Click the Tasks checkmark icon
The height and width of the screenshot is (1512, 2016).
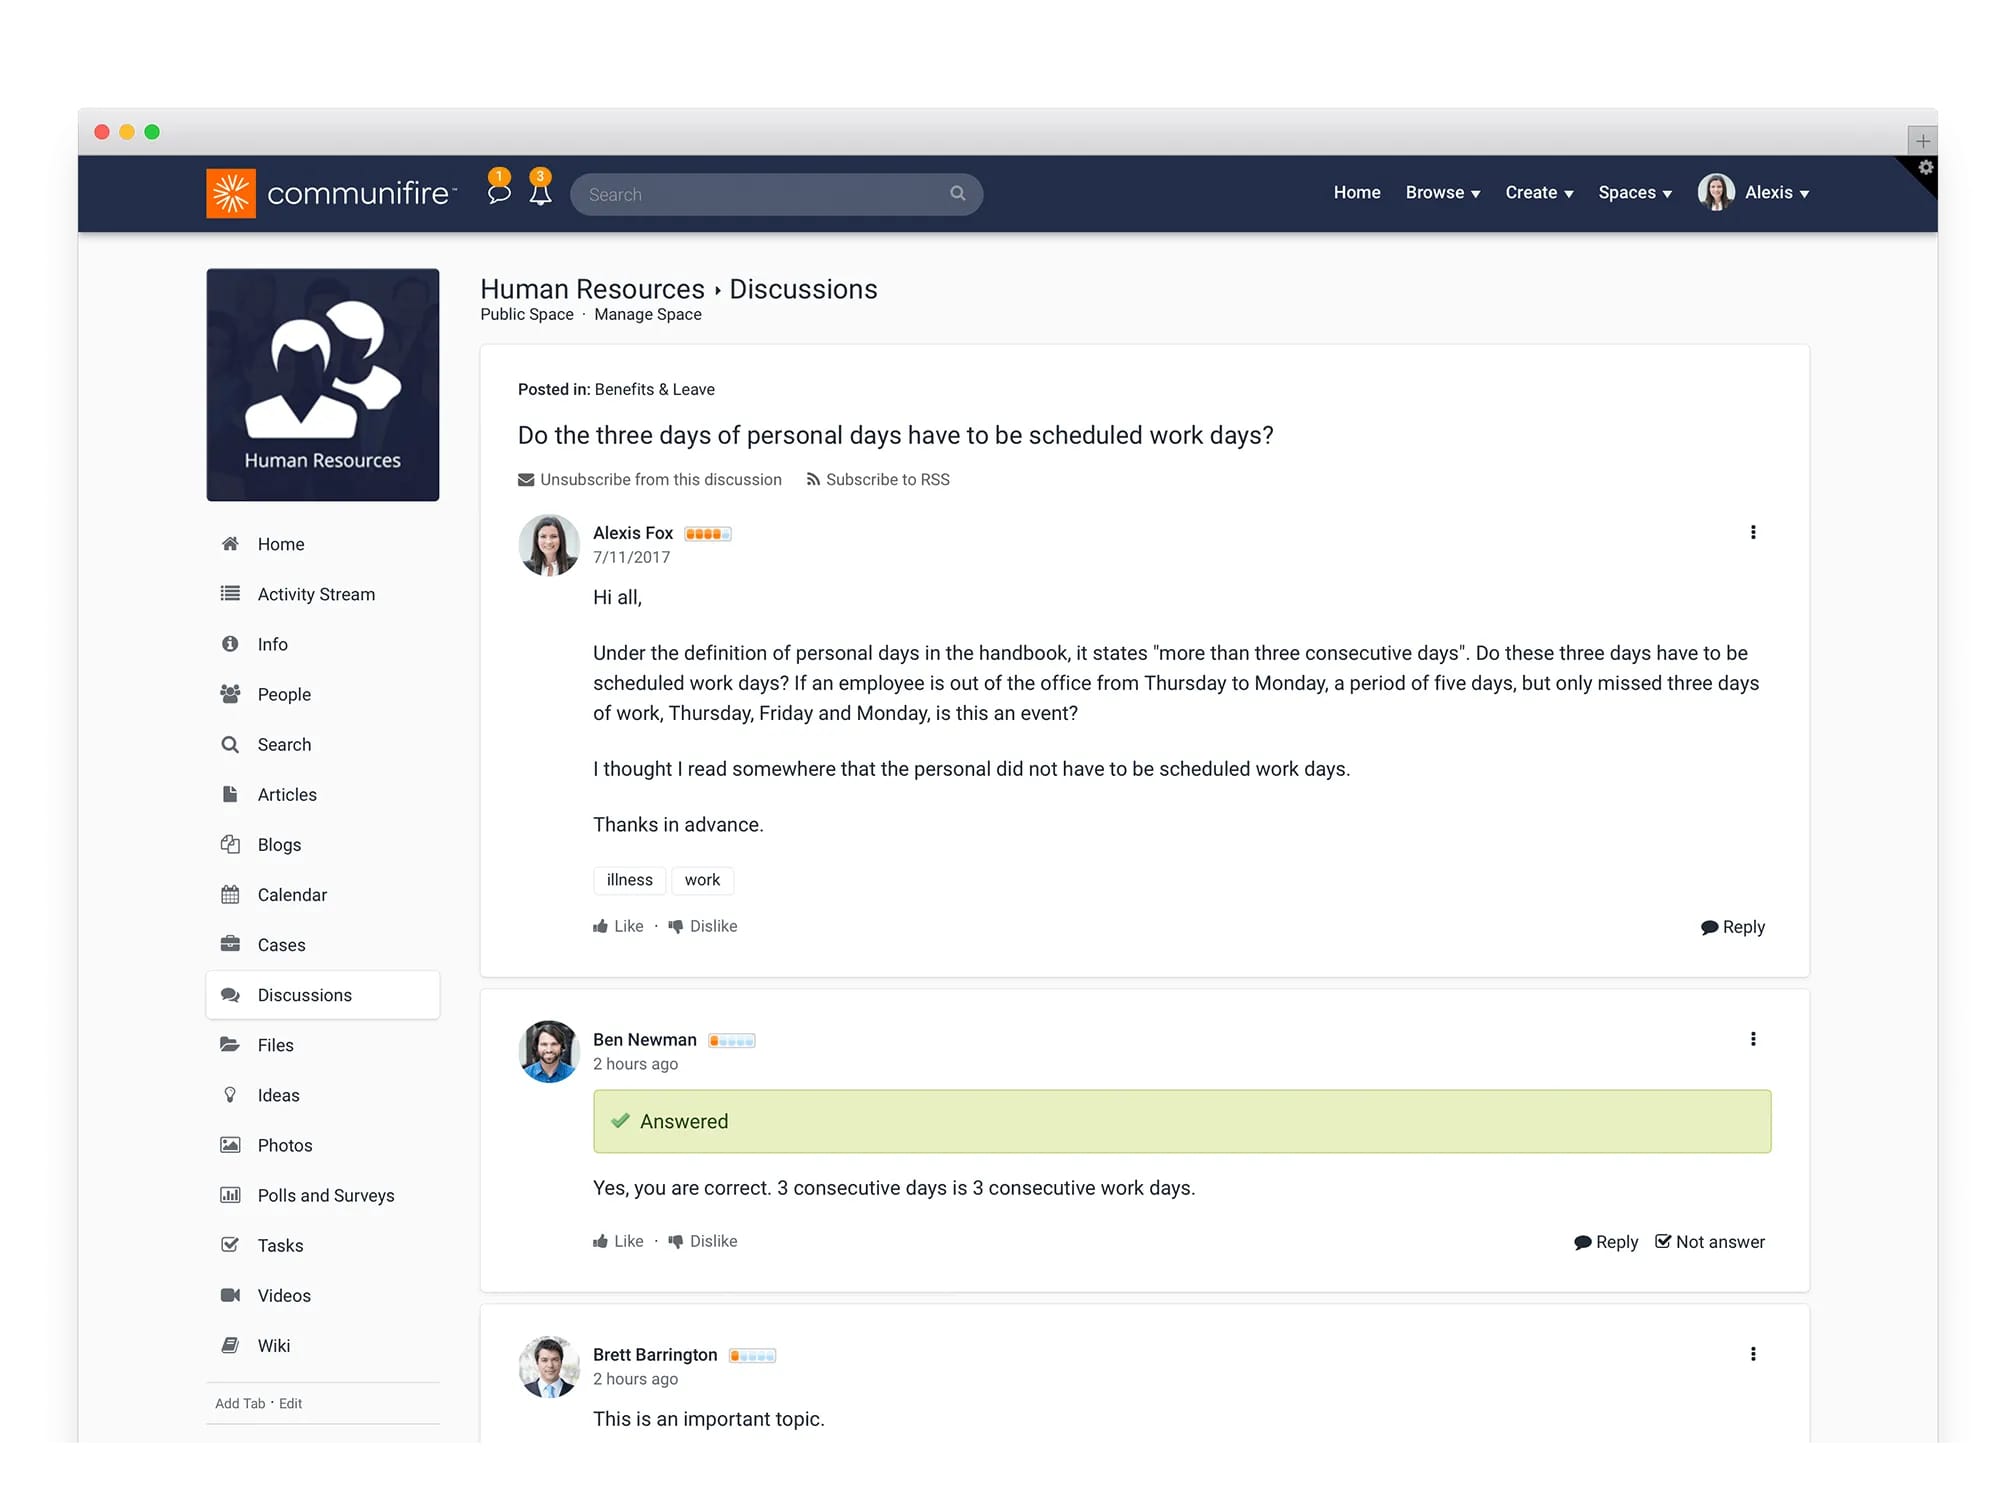[230, 1245]
